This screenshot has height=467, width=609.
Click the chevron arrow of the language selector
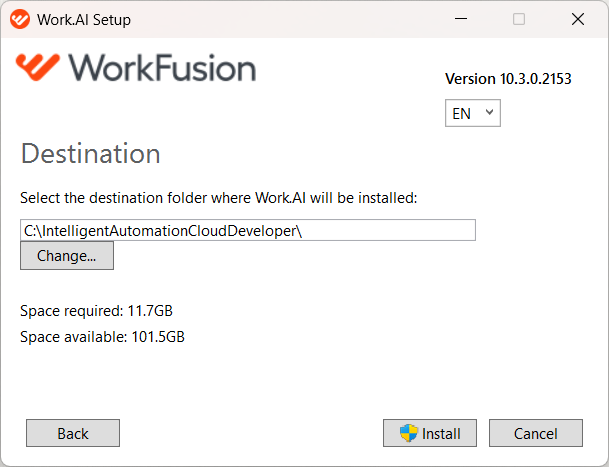(x=489, y=112)
